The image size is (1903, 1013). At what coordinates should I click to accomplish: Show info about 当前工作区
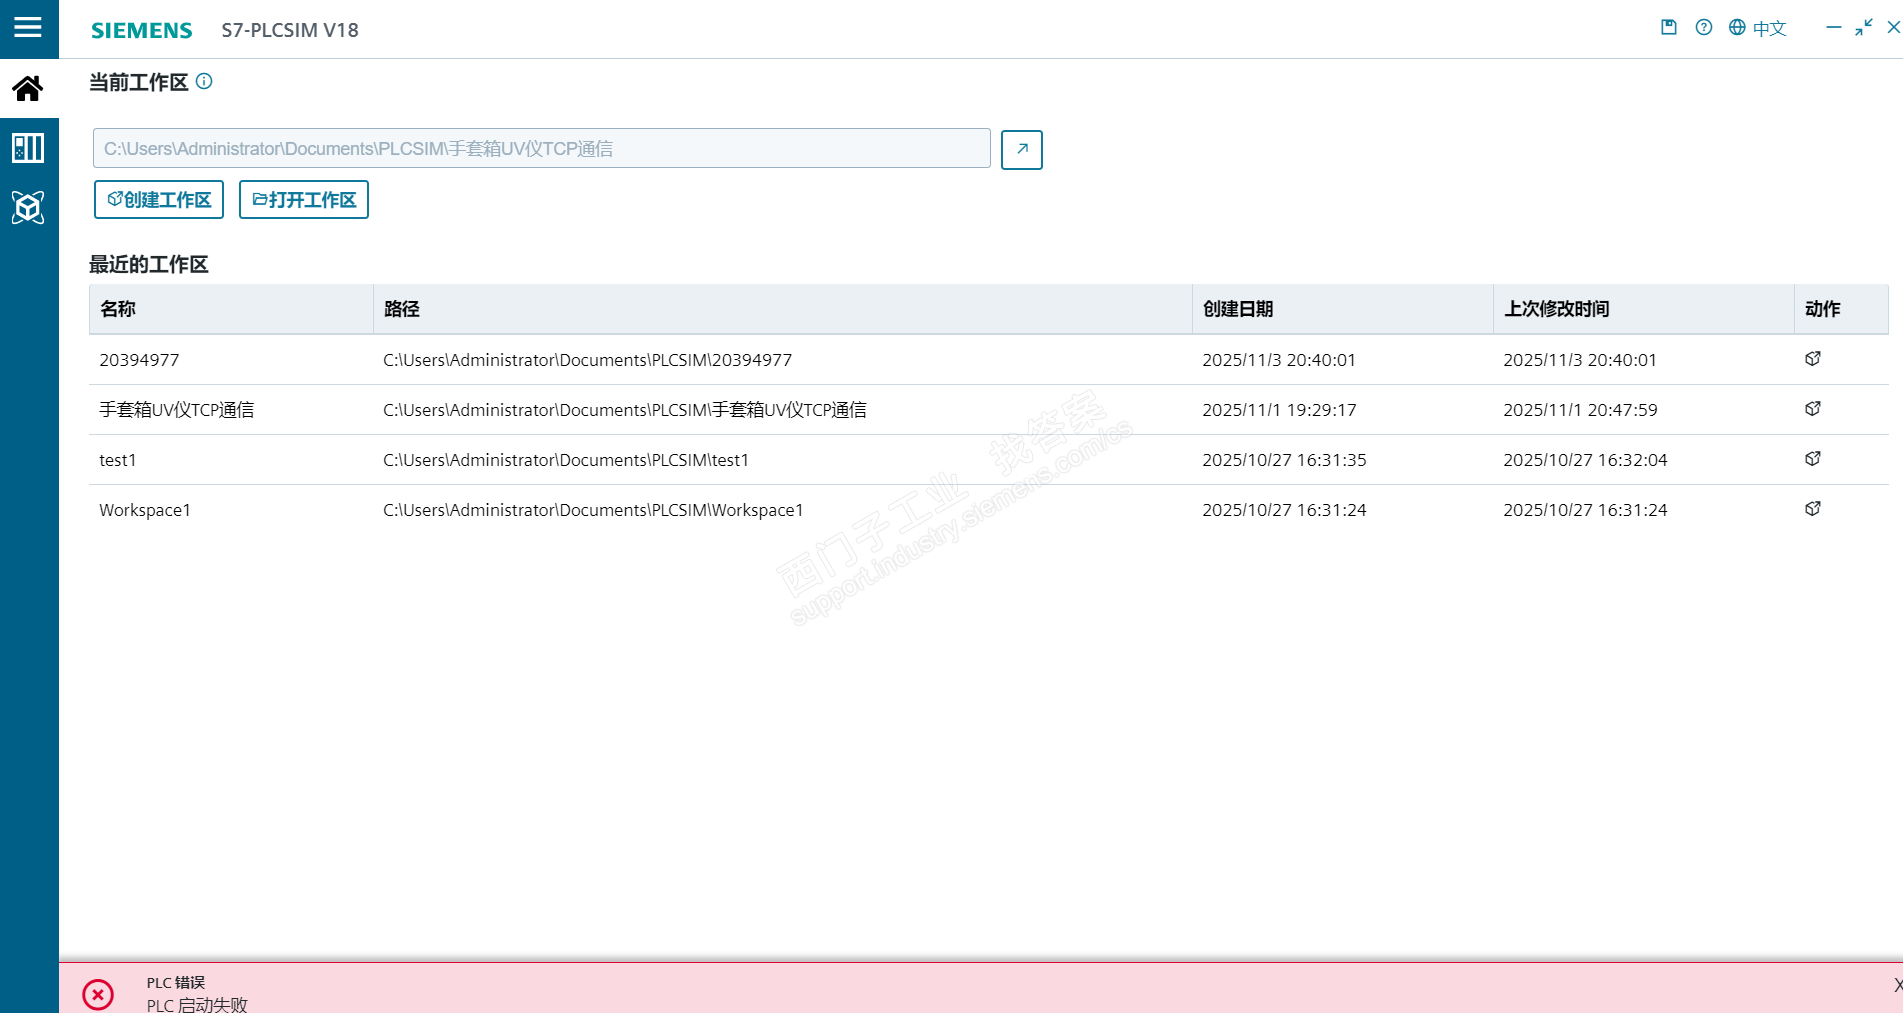[x=204, y=82]
